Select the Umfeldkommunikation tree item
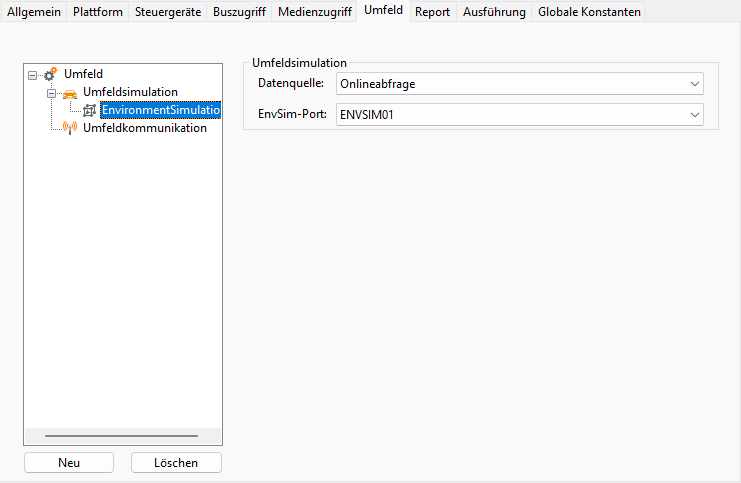Screen dimensions: 741x483 [145, 128]
